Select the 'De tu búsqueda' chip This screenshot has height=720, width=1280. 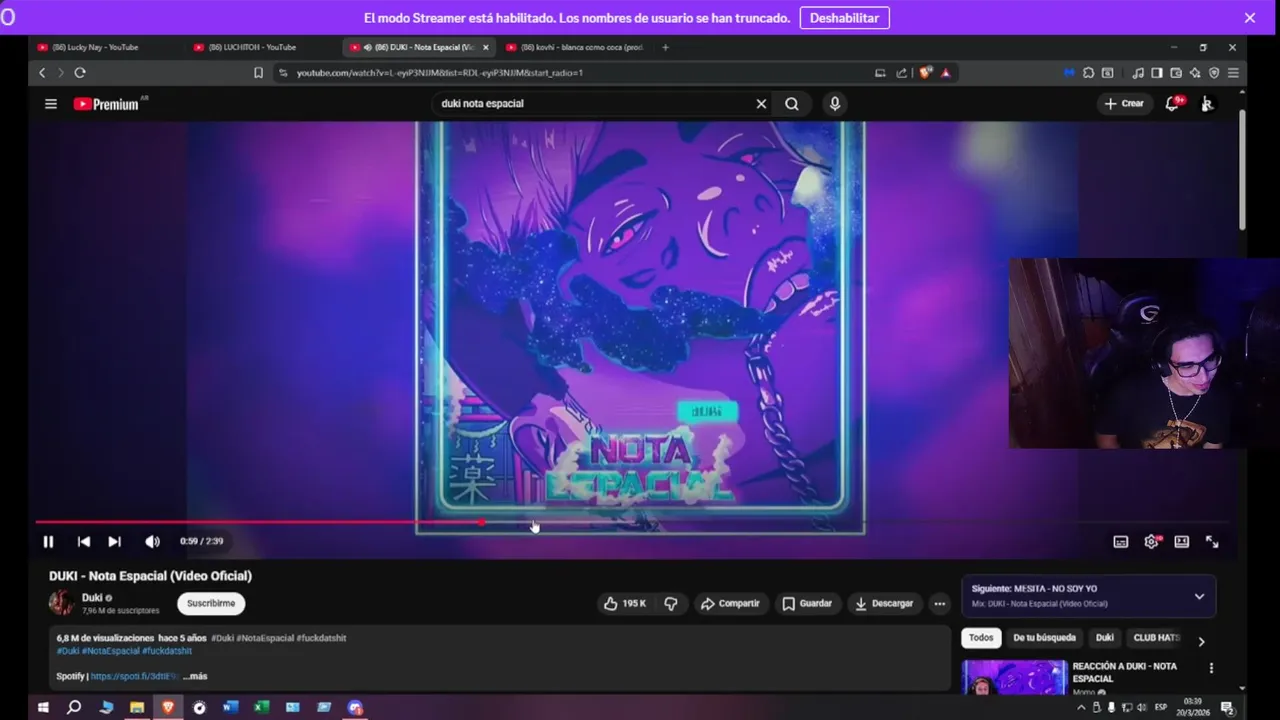[1044, 638]
